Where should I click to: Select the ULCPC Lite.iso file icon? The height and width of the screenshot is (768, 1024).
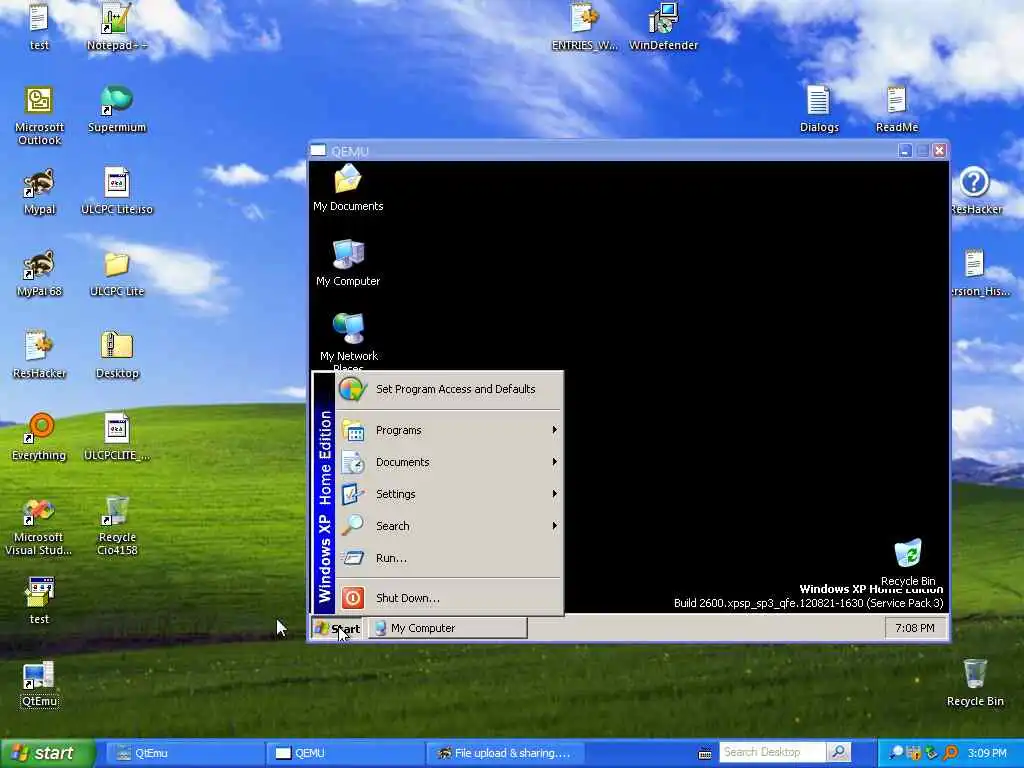117,191
